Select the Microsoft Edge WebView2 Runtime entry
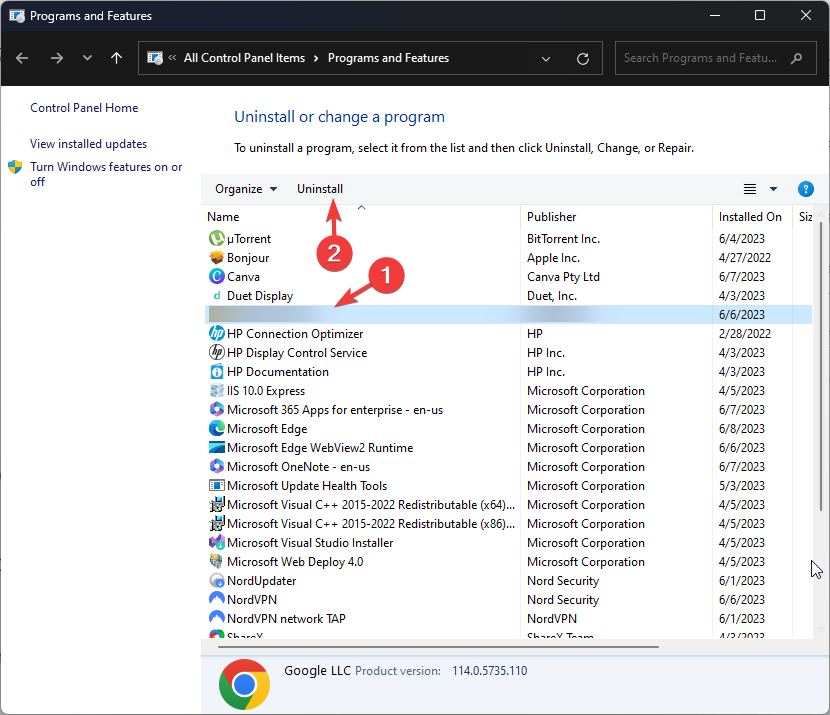The image size is (830, 715). point(320,448)
